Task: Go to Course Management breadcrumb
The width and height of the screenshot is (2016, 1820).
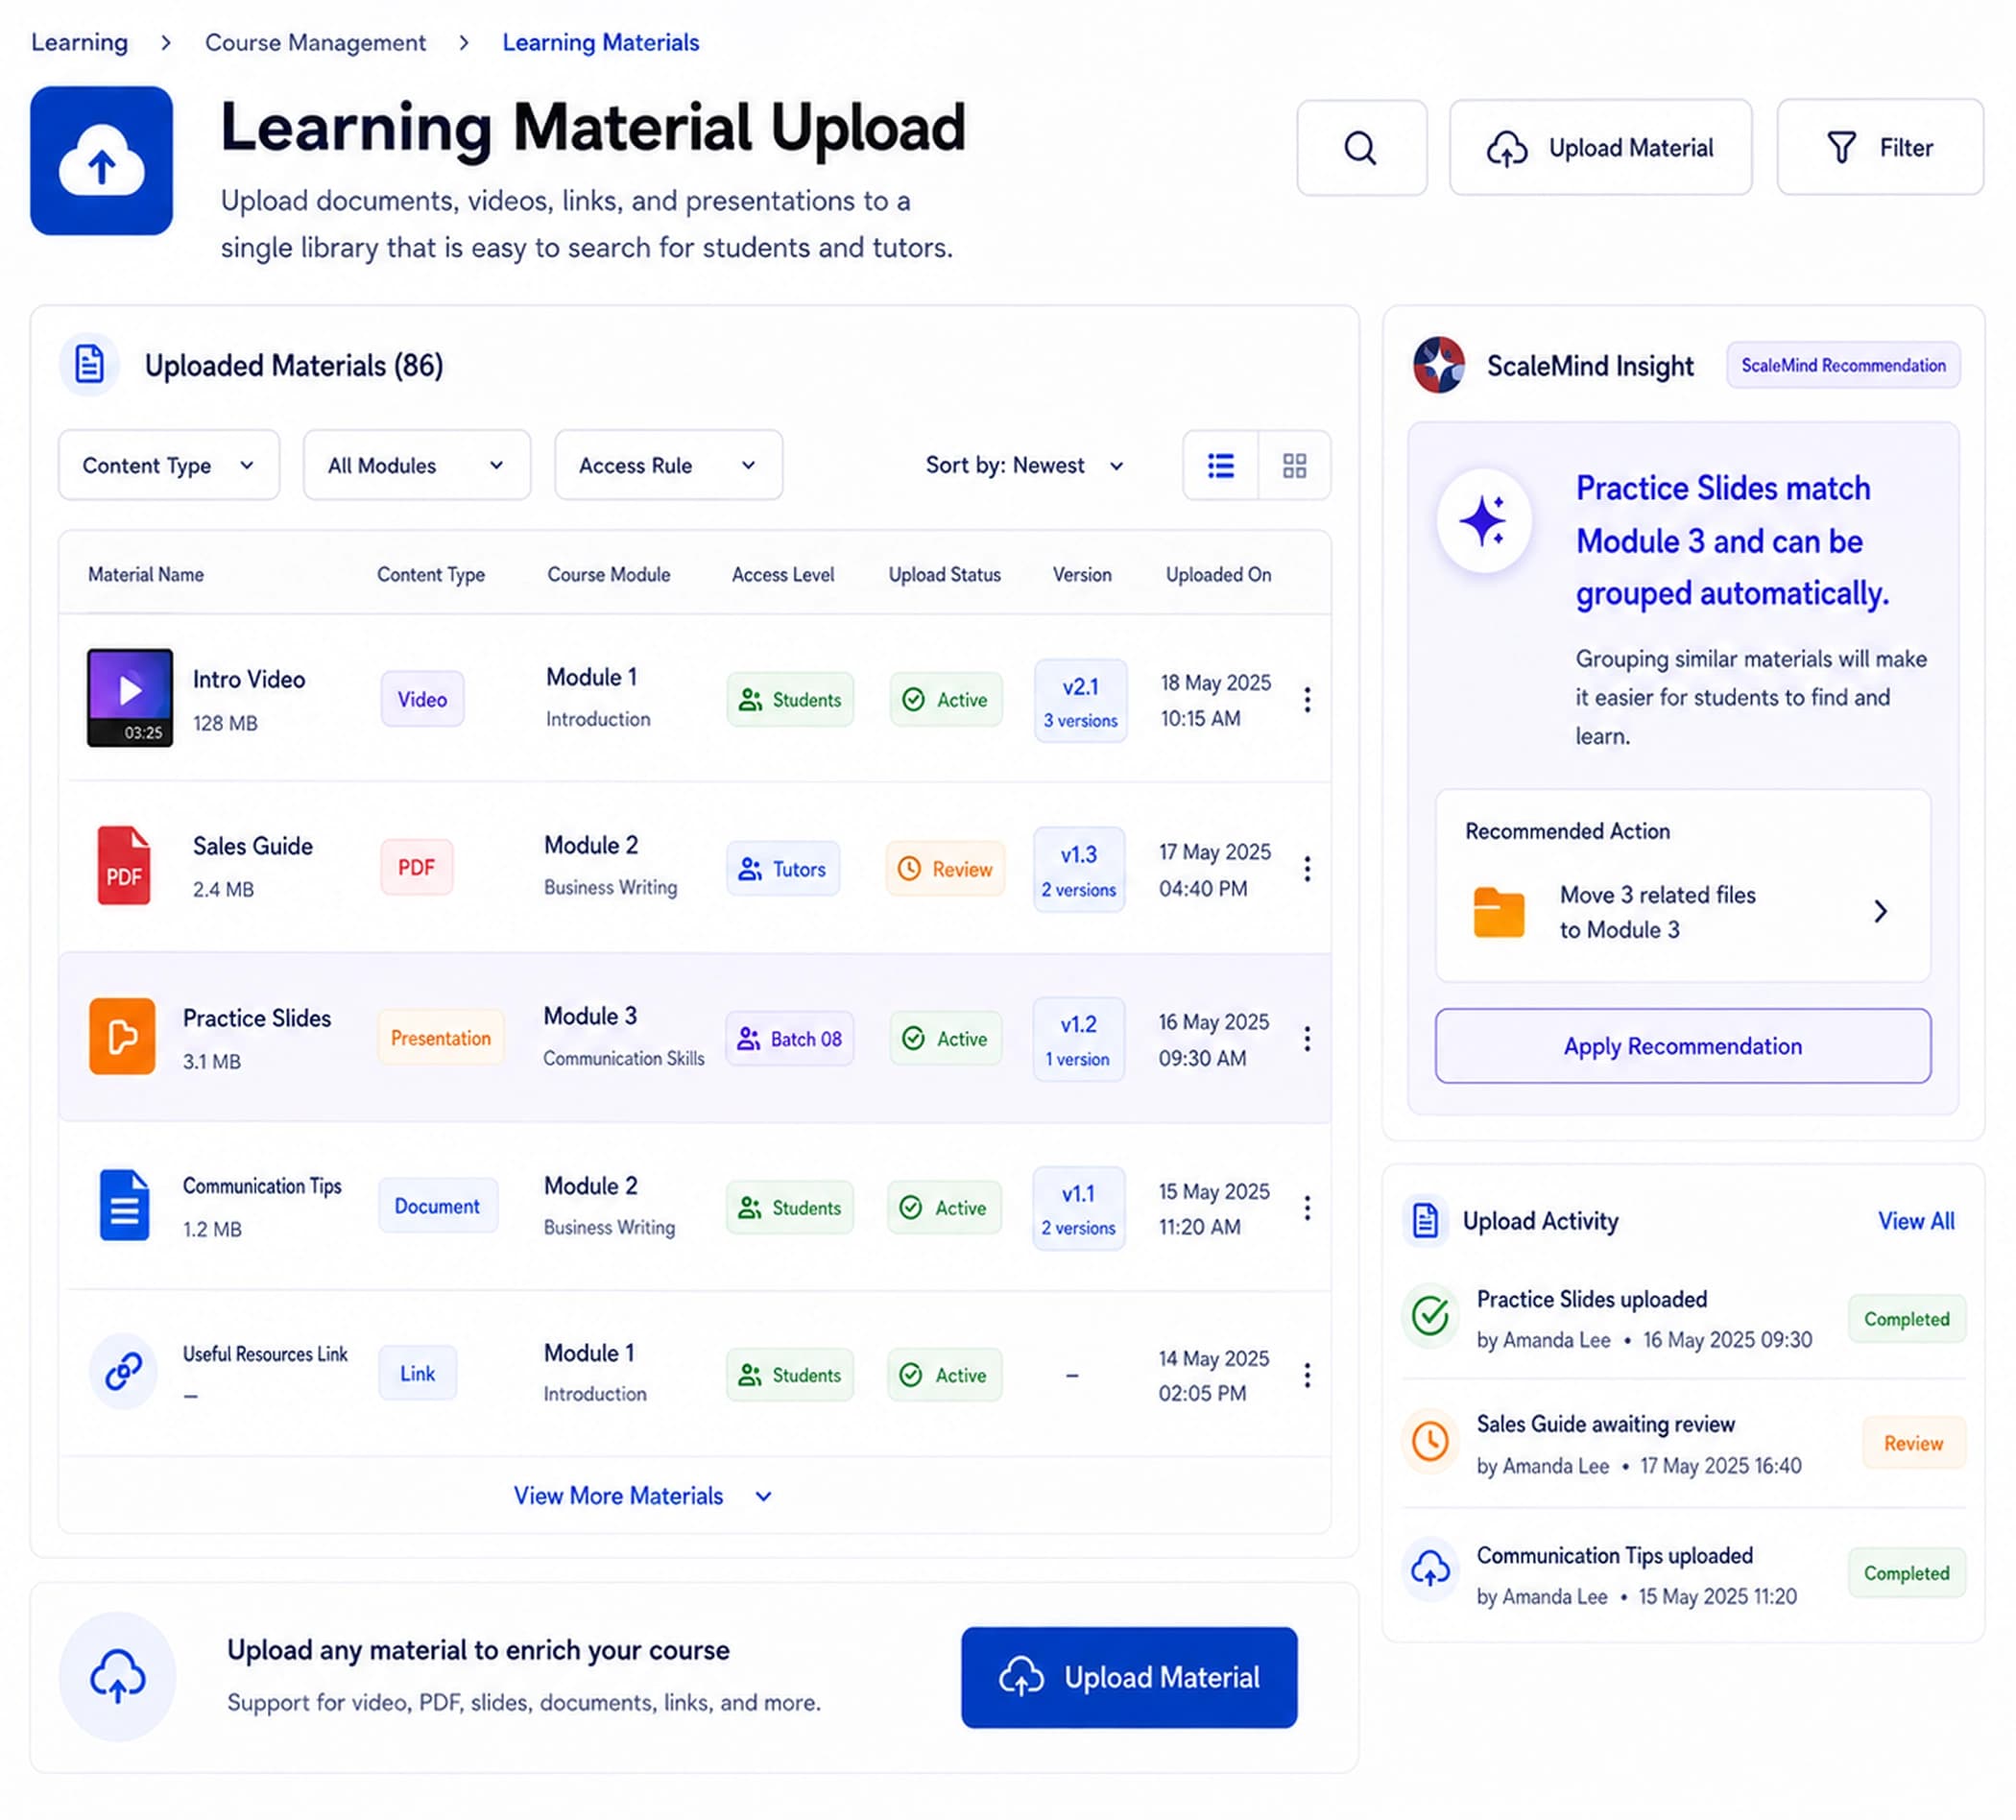Action: tap(315, 42)
